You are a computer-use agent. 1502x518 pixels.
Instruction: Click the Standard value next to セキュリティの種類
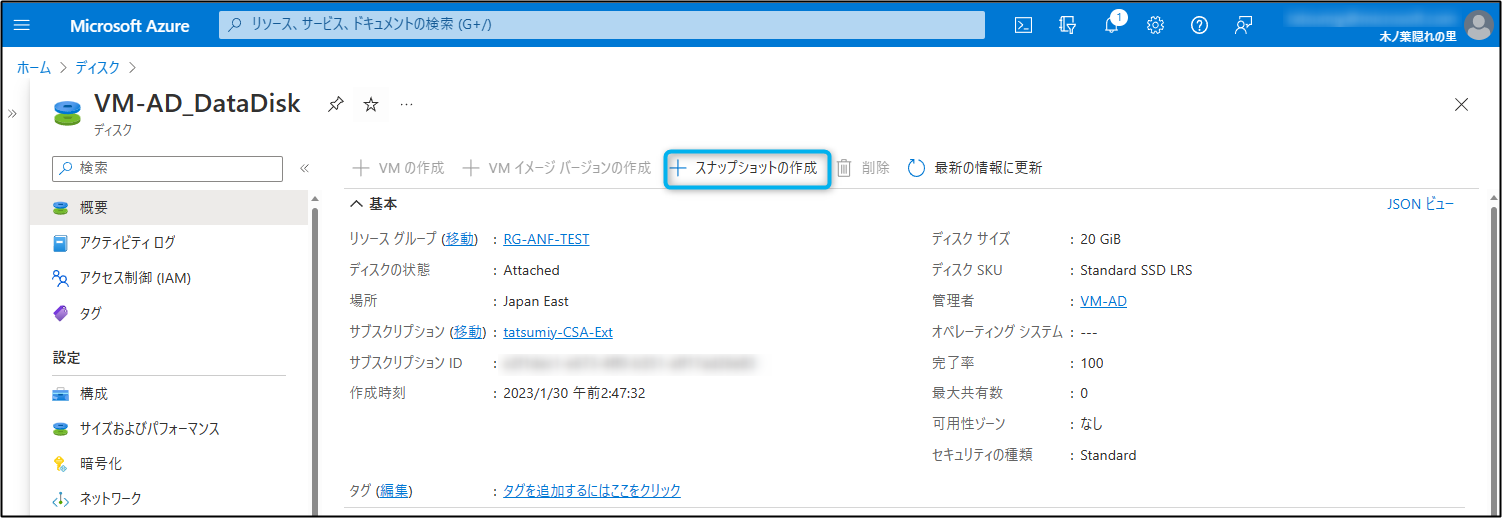click(x=1108, y=455)
